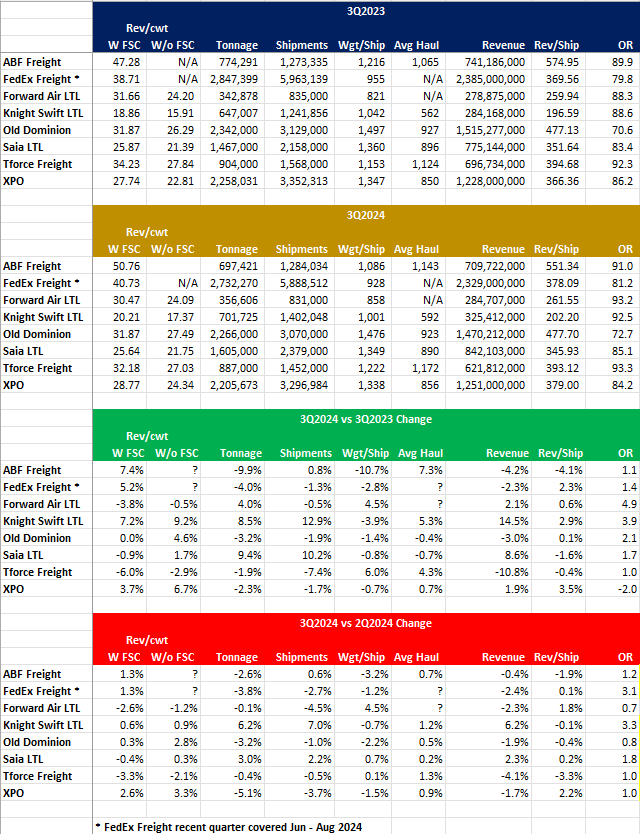Screen dimensions: 640x834
Task: Select Knight Swift LTL 3Q2024 revenue 325,412,000
Action: (x=494, y=317)
